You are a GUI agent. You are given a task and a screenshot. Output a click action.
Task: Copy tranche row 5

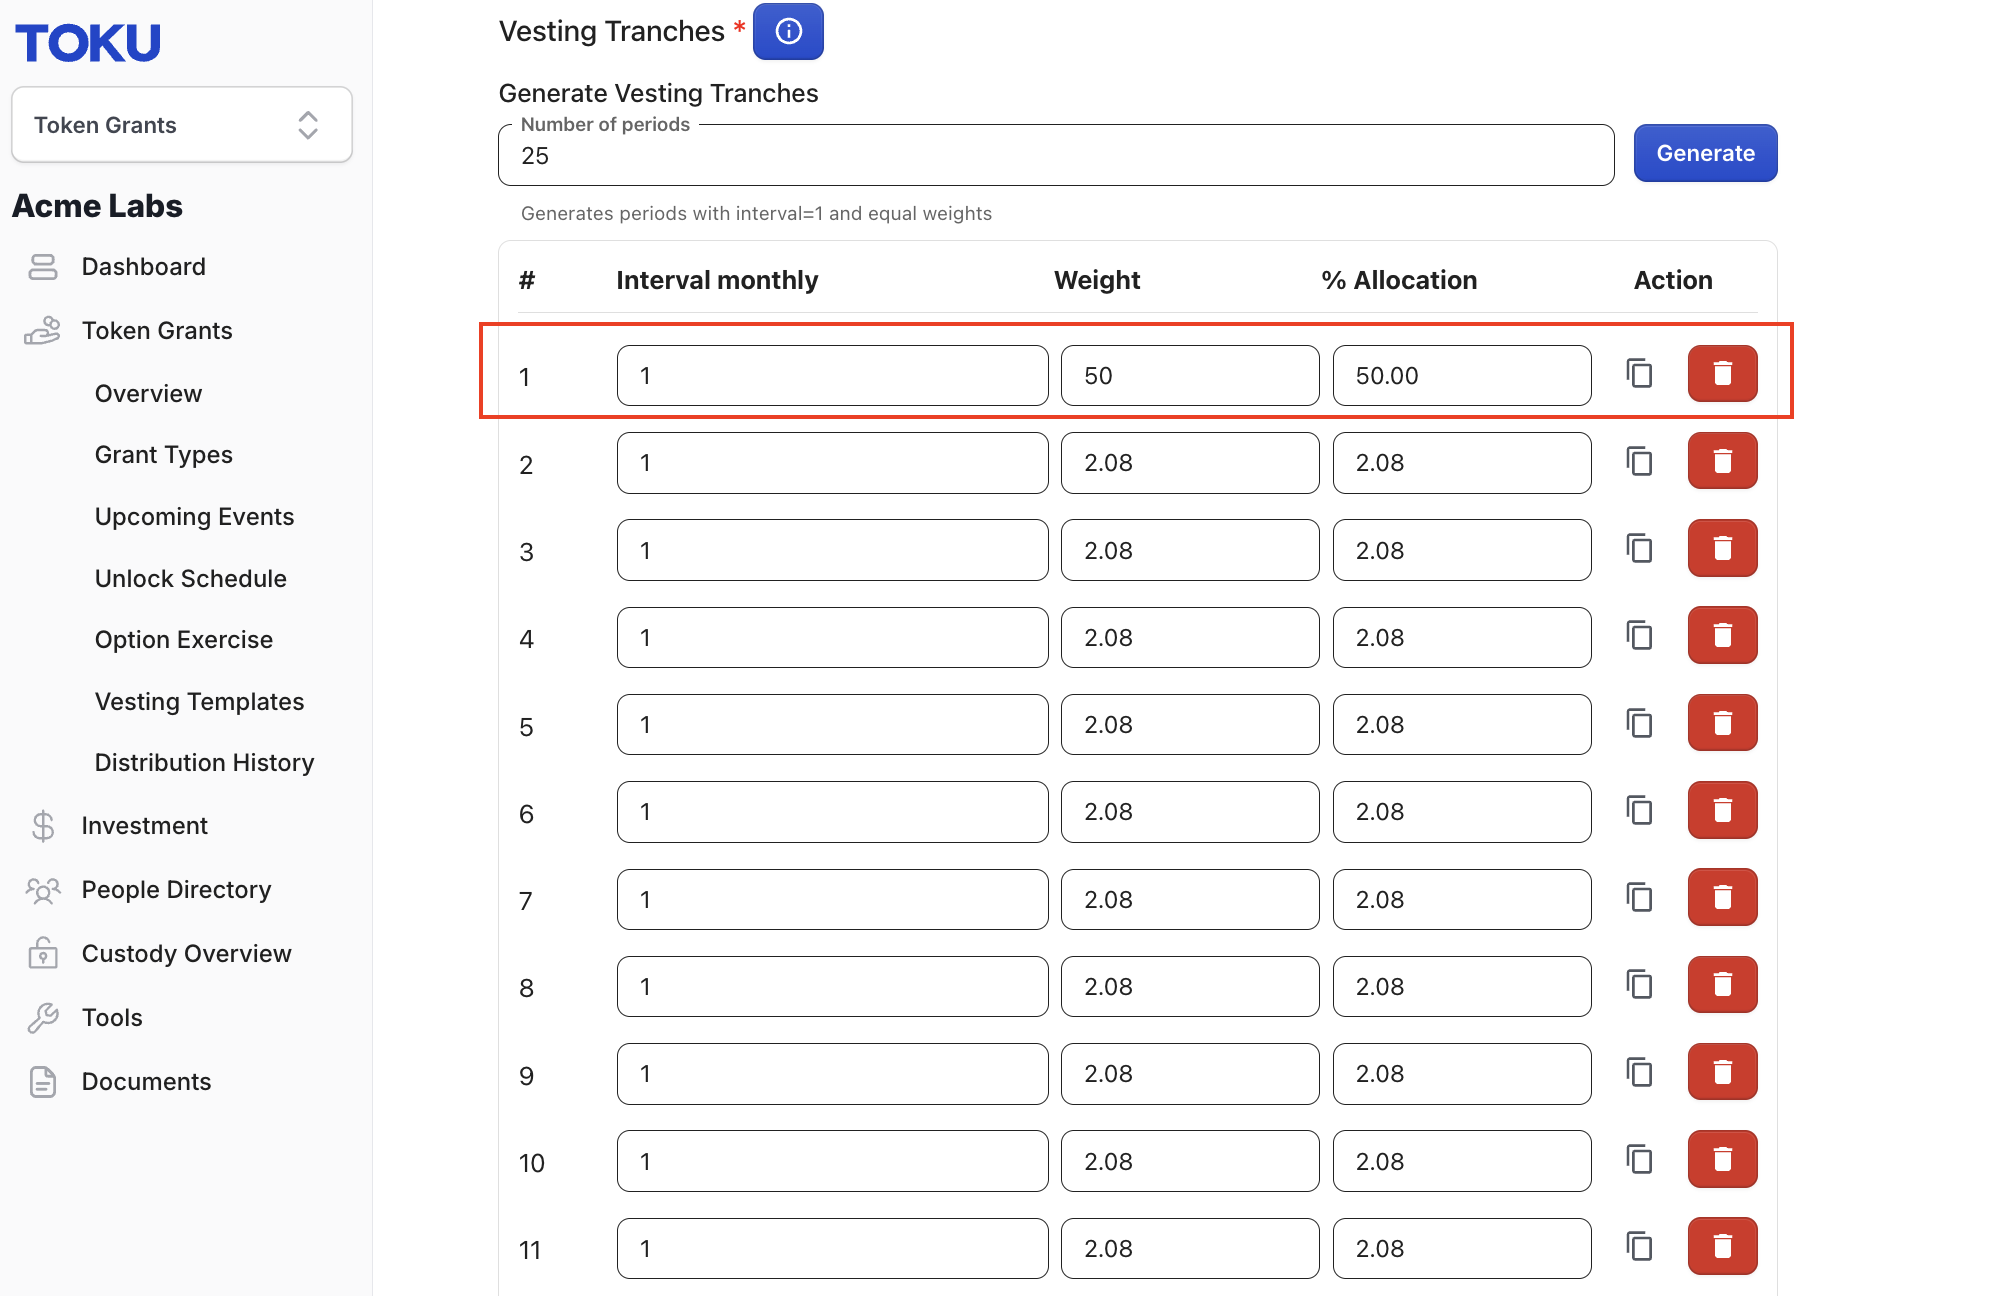coord(1639,723)
